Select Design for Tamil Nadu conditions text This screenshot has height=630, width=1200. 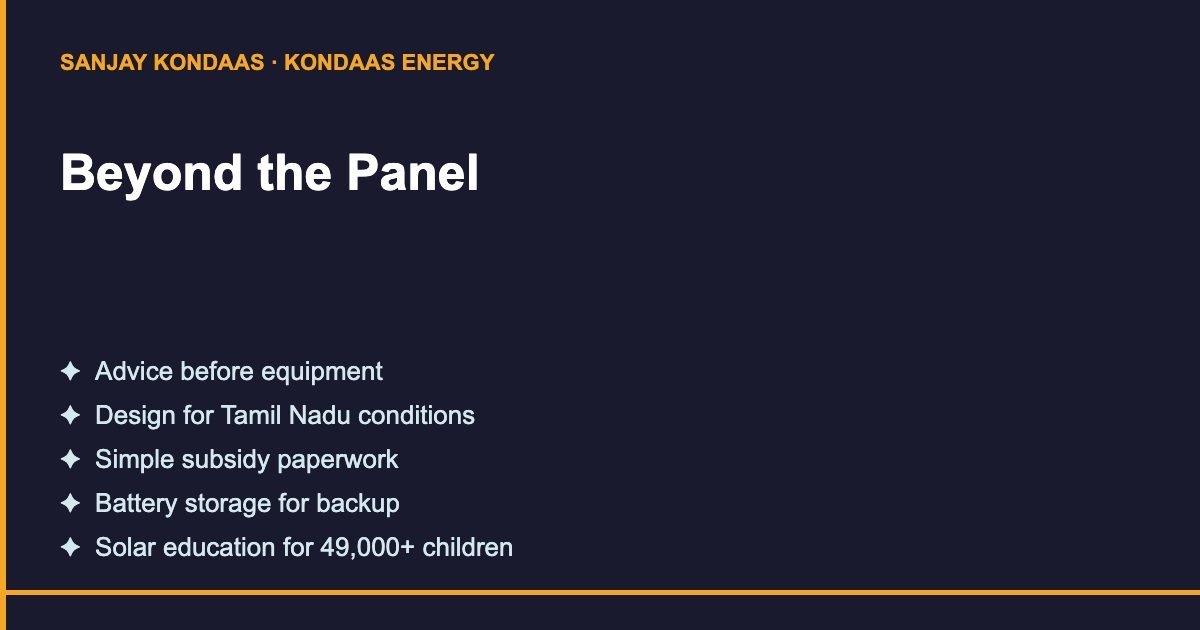(285, 416)
